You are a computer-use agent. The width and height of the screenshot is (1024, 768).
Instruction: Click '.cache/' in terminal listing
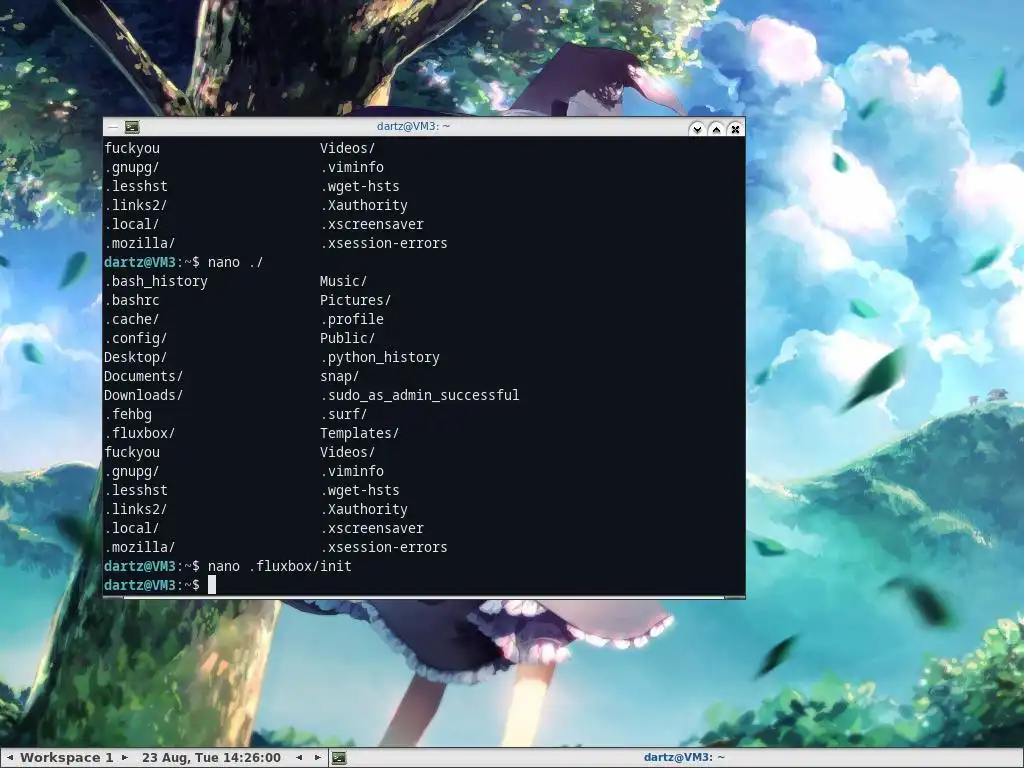pos(131,319)
